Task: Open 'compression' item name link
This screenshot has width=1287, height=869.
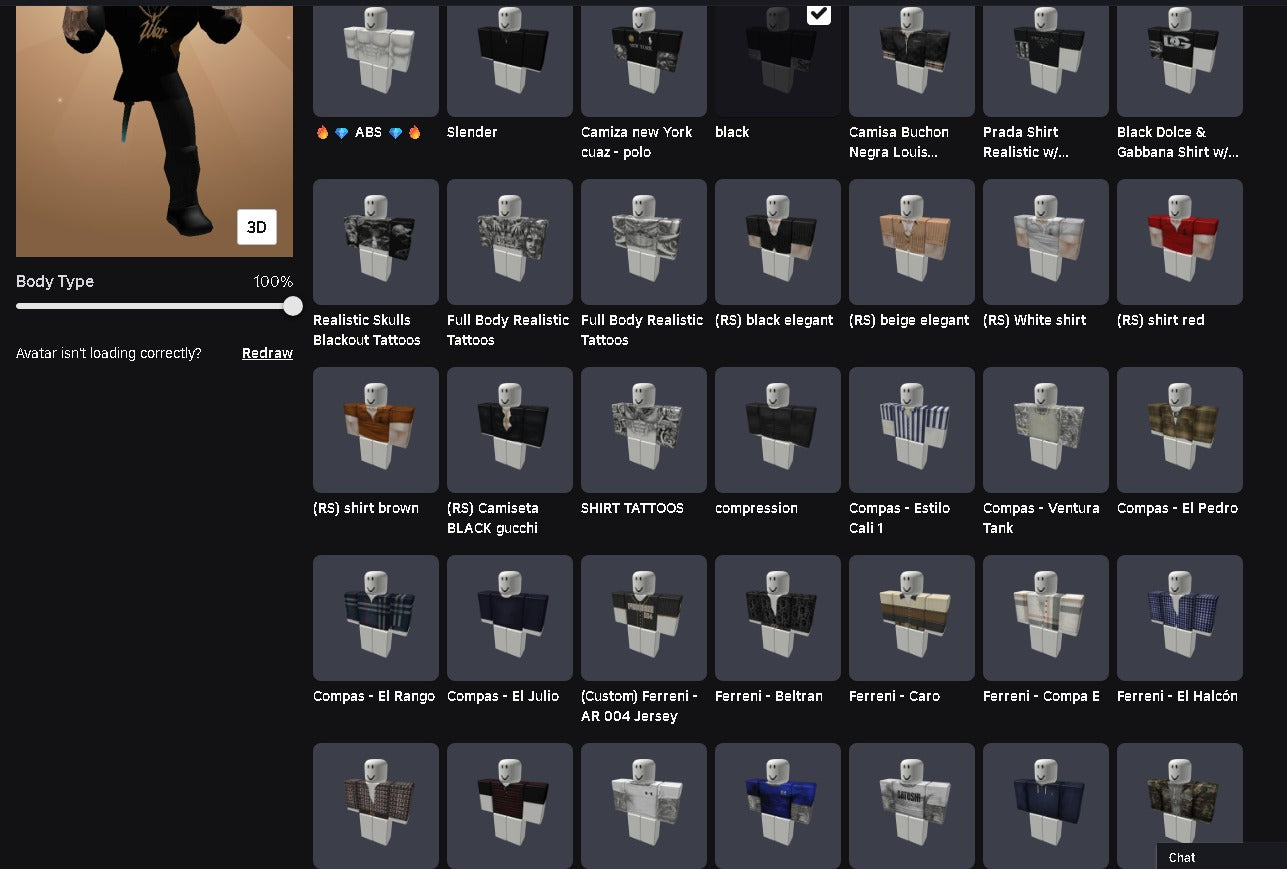Action: pyautogui.click(x=756, y=508)
